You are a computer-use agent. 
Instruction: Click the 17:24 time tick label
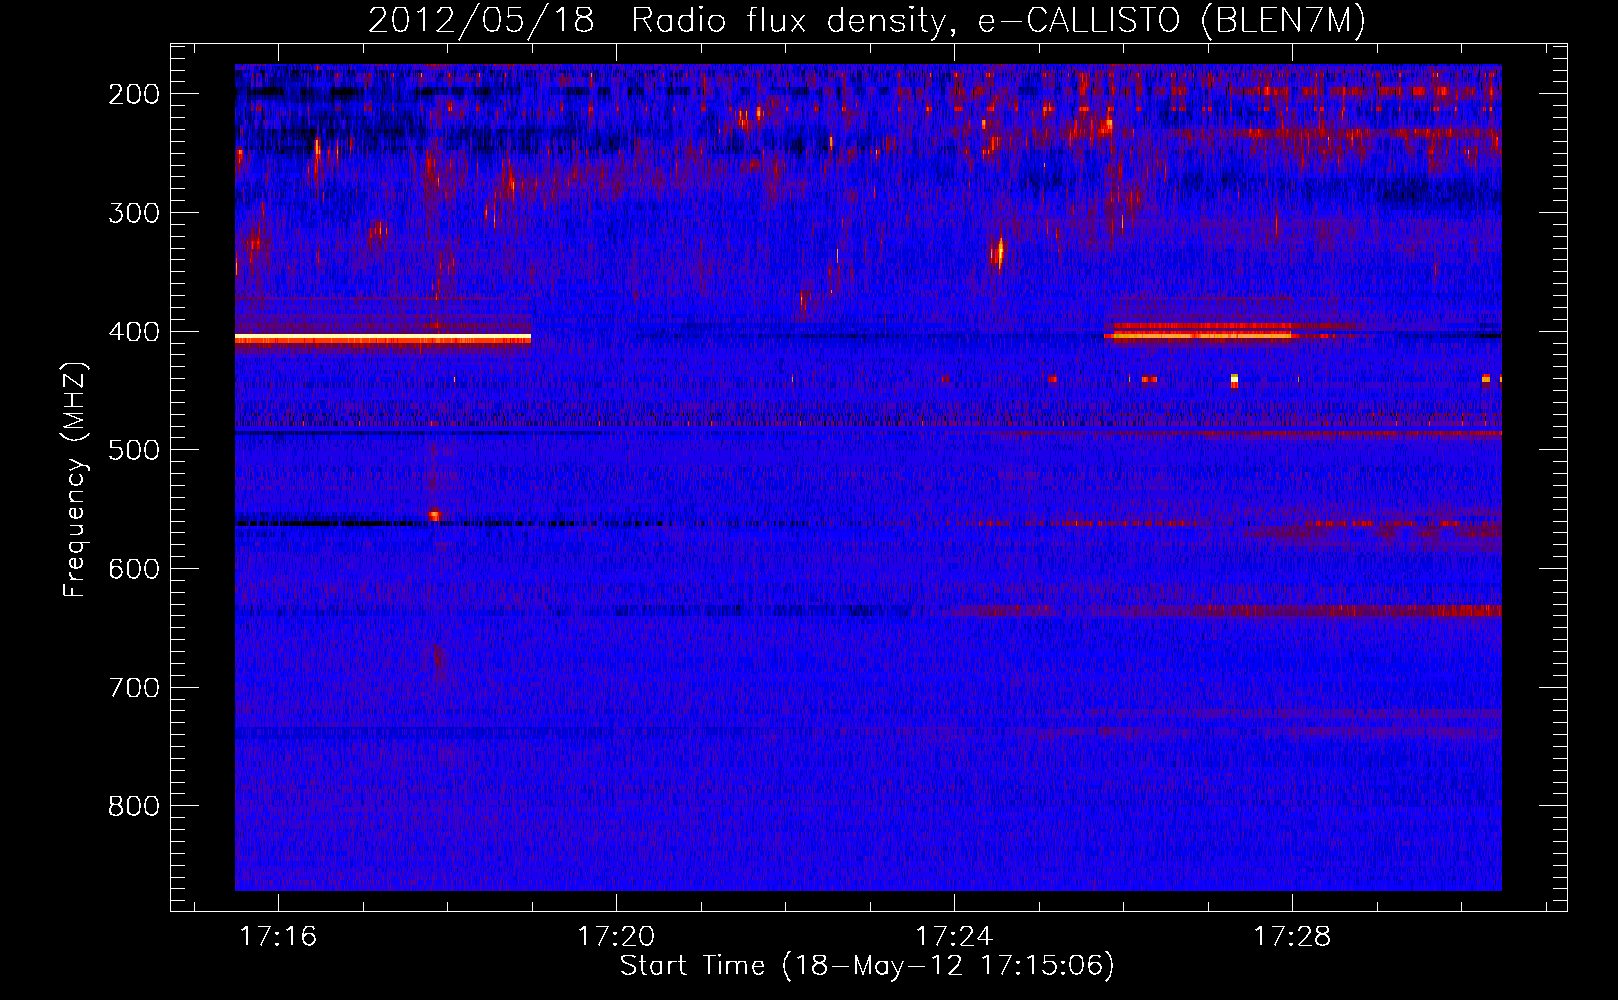pos(955,936)
